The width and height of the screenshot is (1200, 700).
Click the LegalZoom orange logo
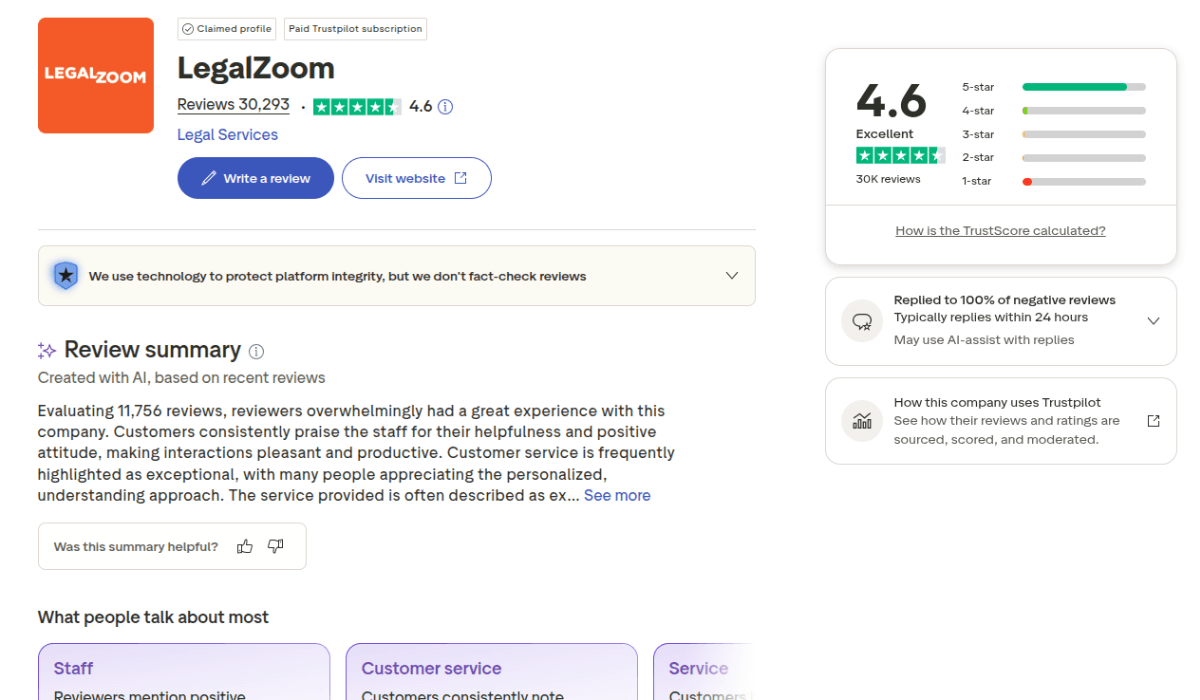pos(96,75)
